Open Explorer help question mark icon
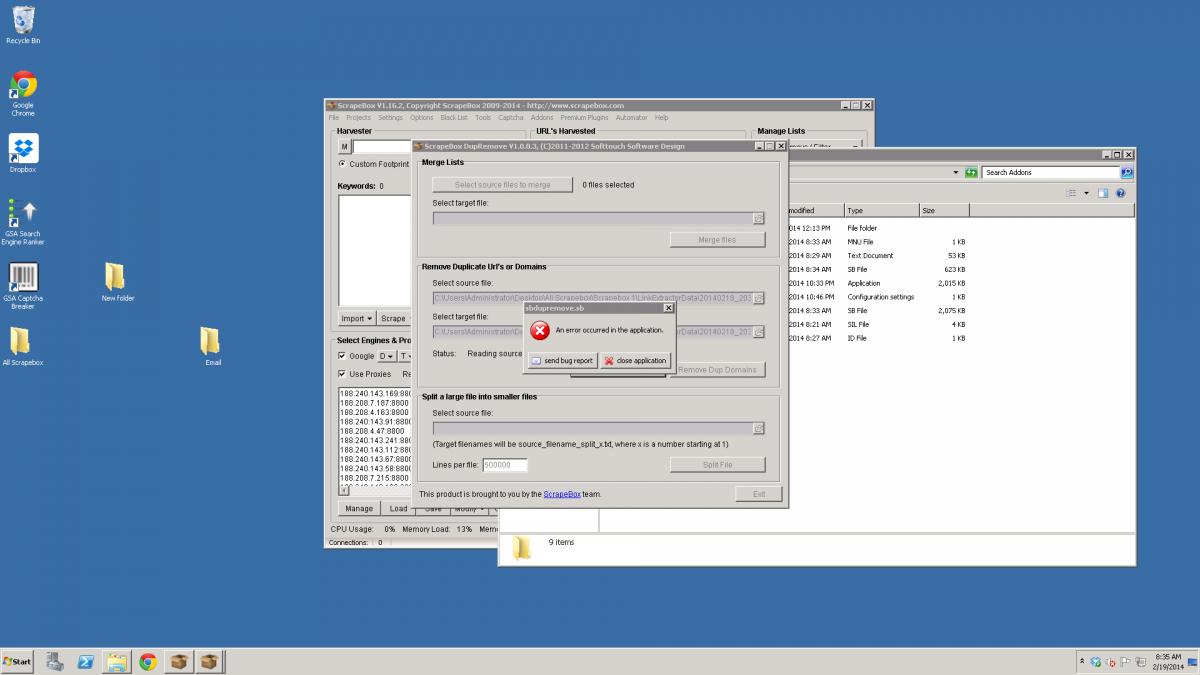Viewport: 1200px width, 675px height. point(1121,193)
